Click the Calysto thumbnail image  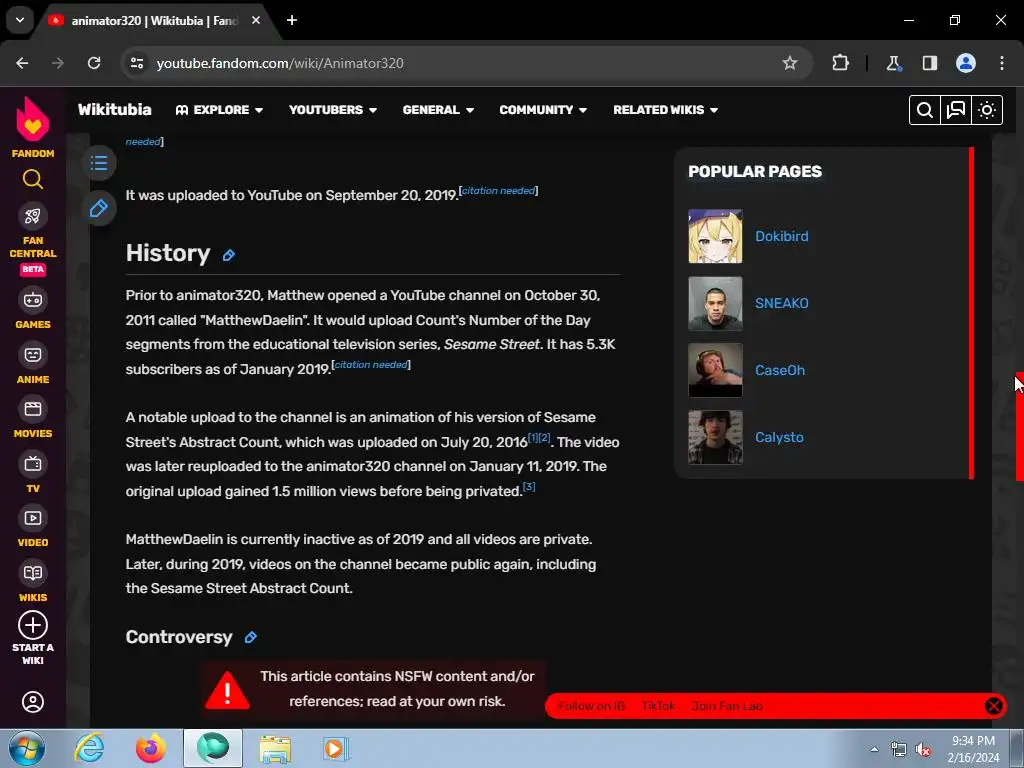click(715, 438)
